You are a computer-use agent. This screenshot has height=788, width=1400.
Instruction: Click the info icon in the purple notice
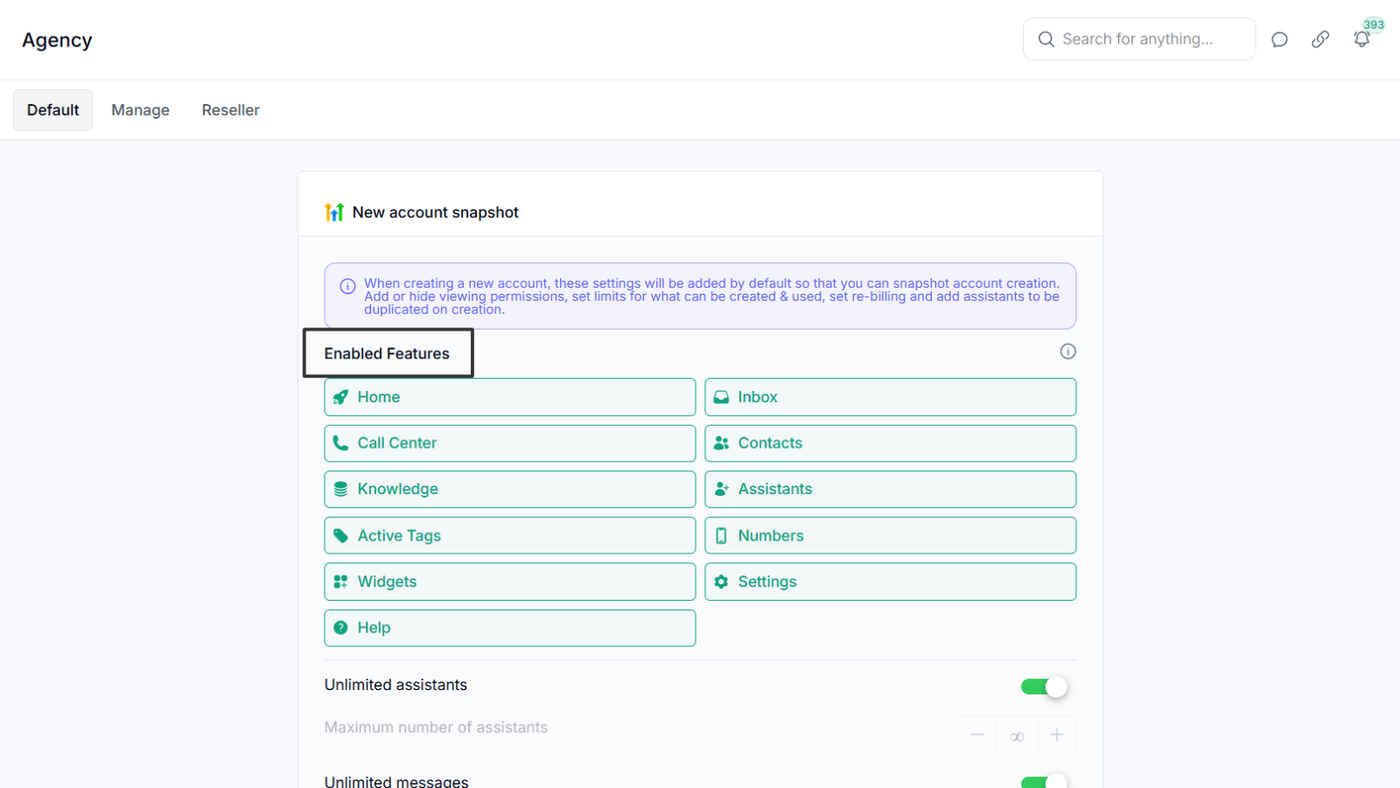click(347, 286)
